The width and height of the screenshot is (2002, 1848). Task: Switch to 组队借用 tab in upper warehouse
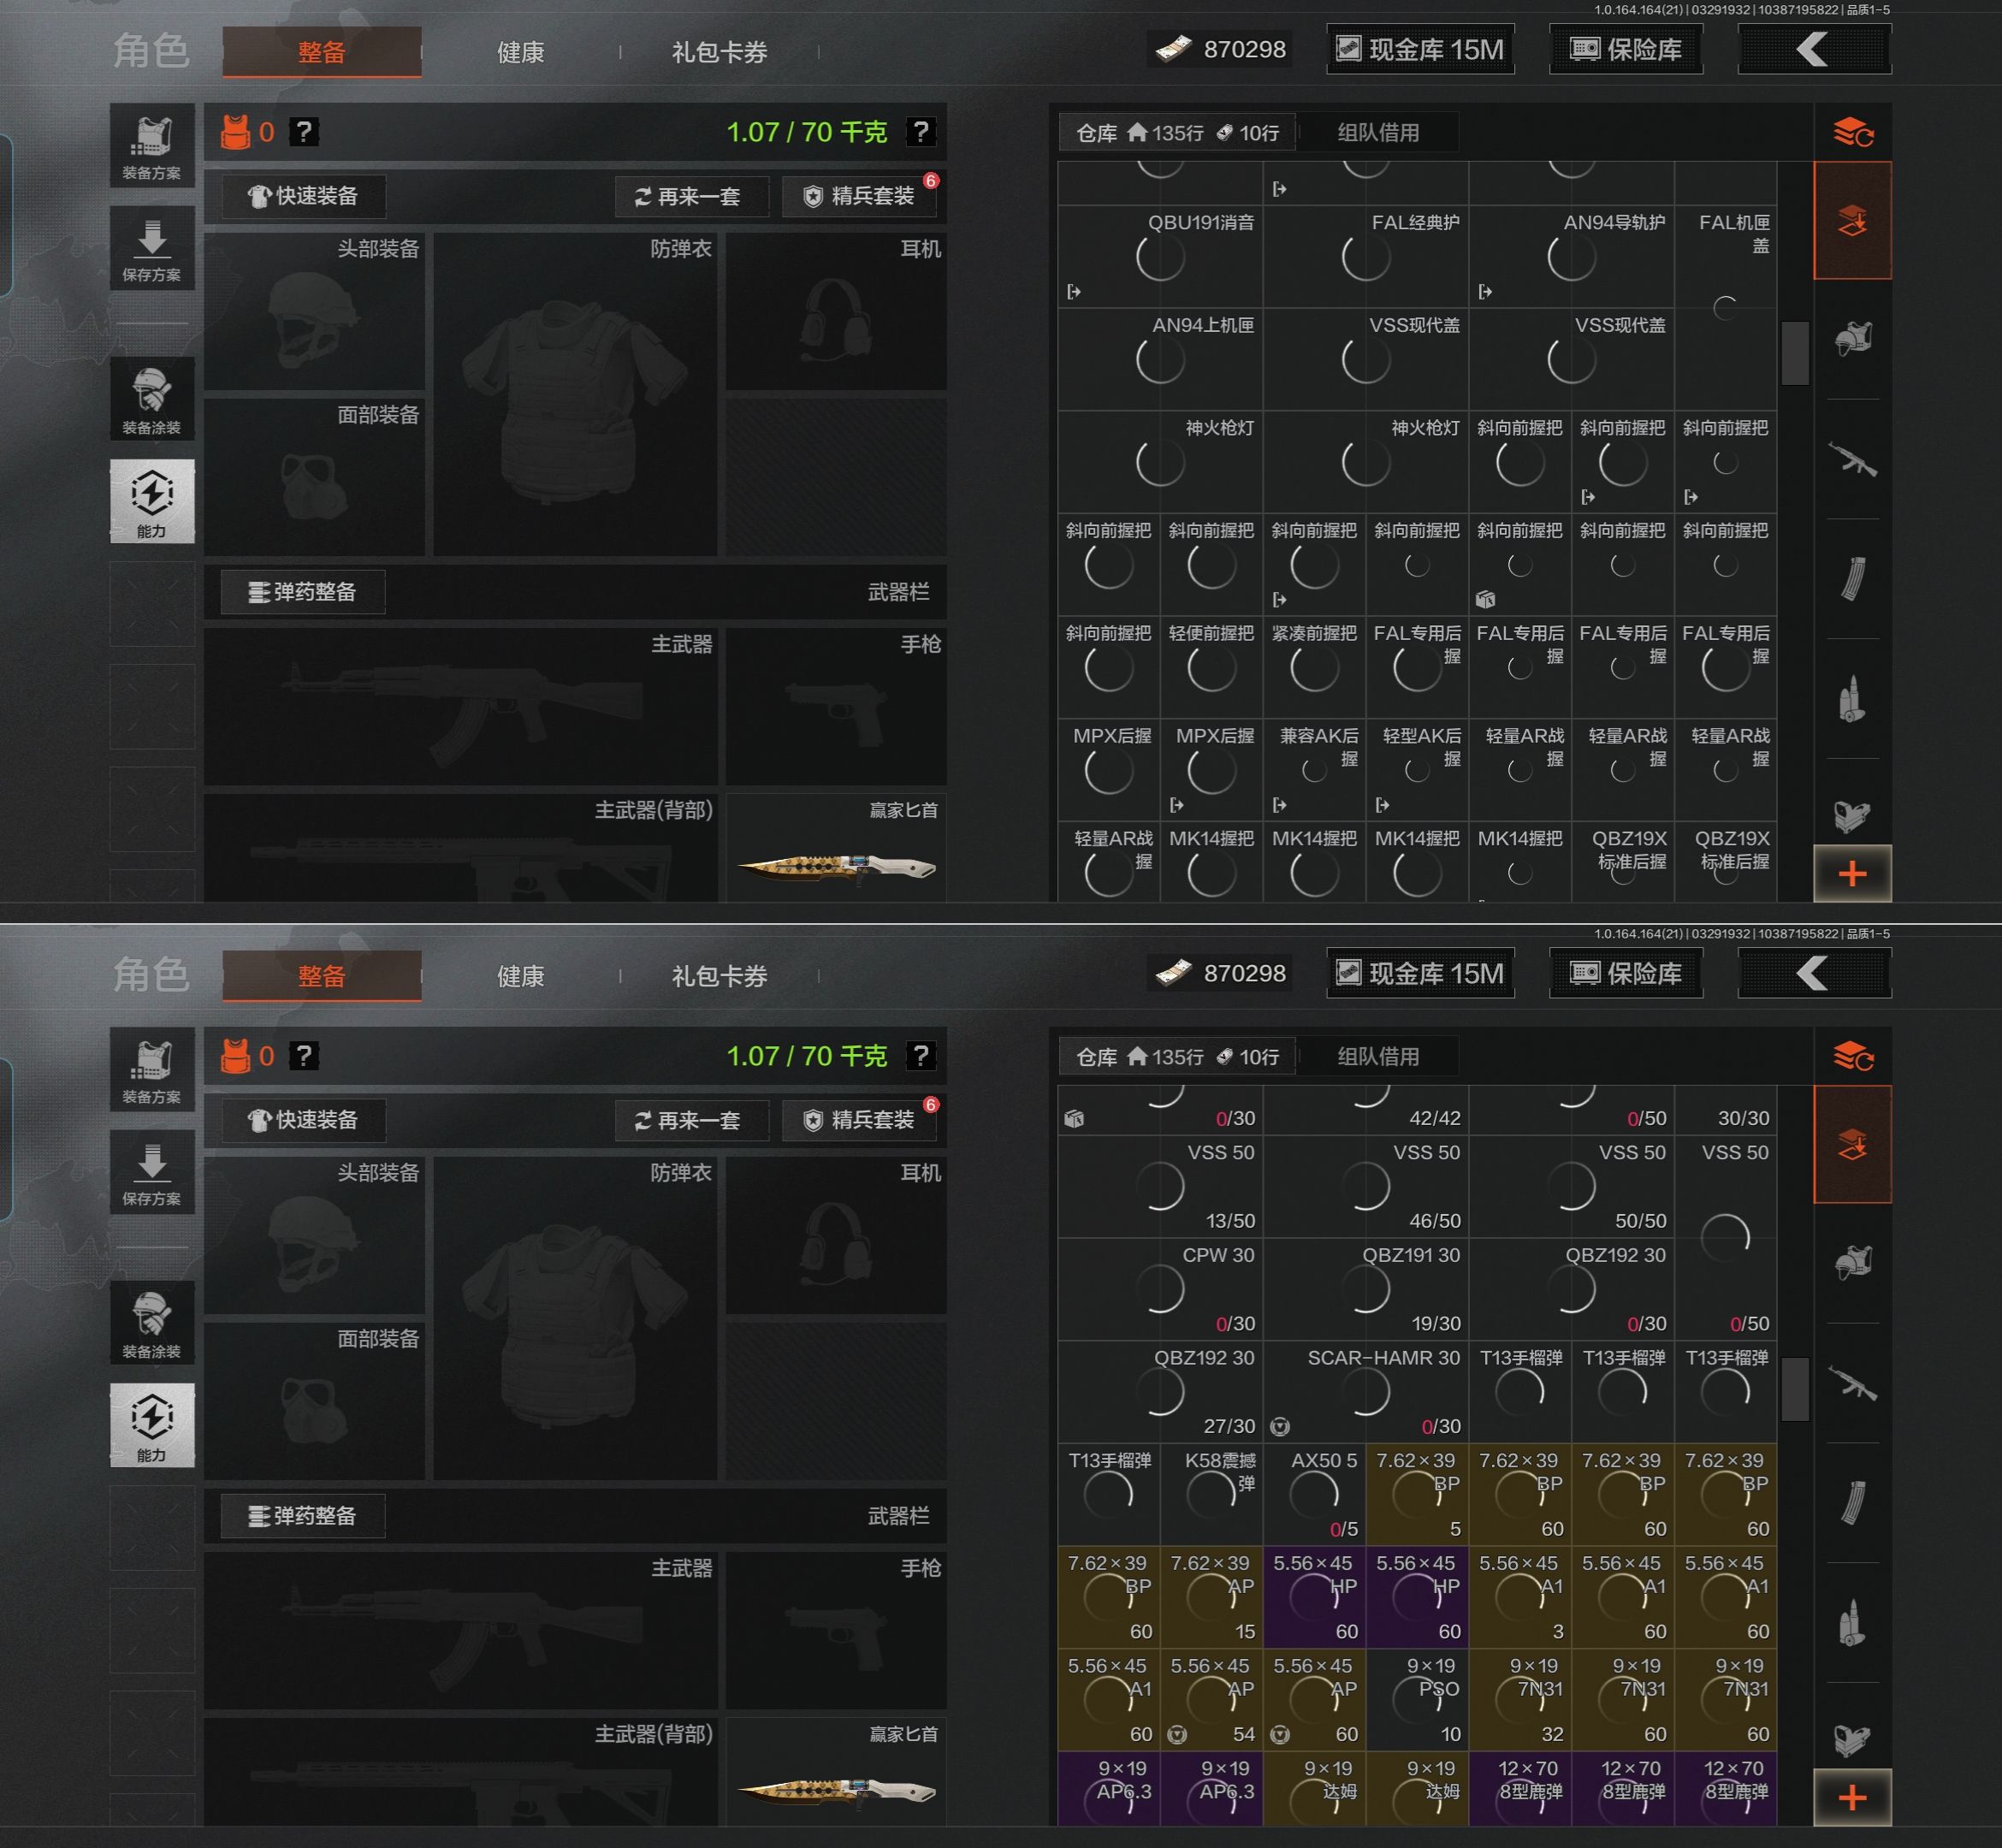1378,132
